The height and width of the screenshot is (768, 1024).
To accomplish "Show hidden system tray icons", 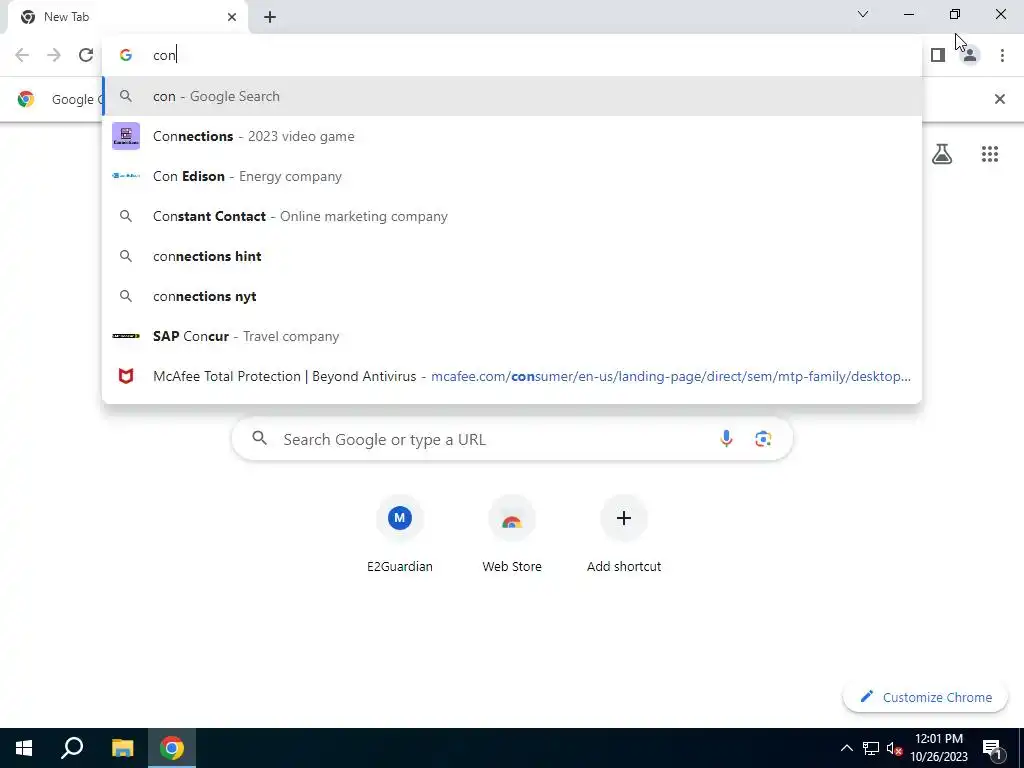I will pyautogui.click(x=846, y=748).
